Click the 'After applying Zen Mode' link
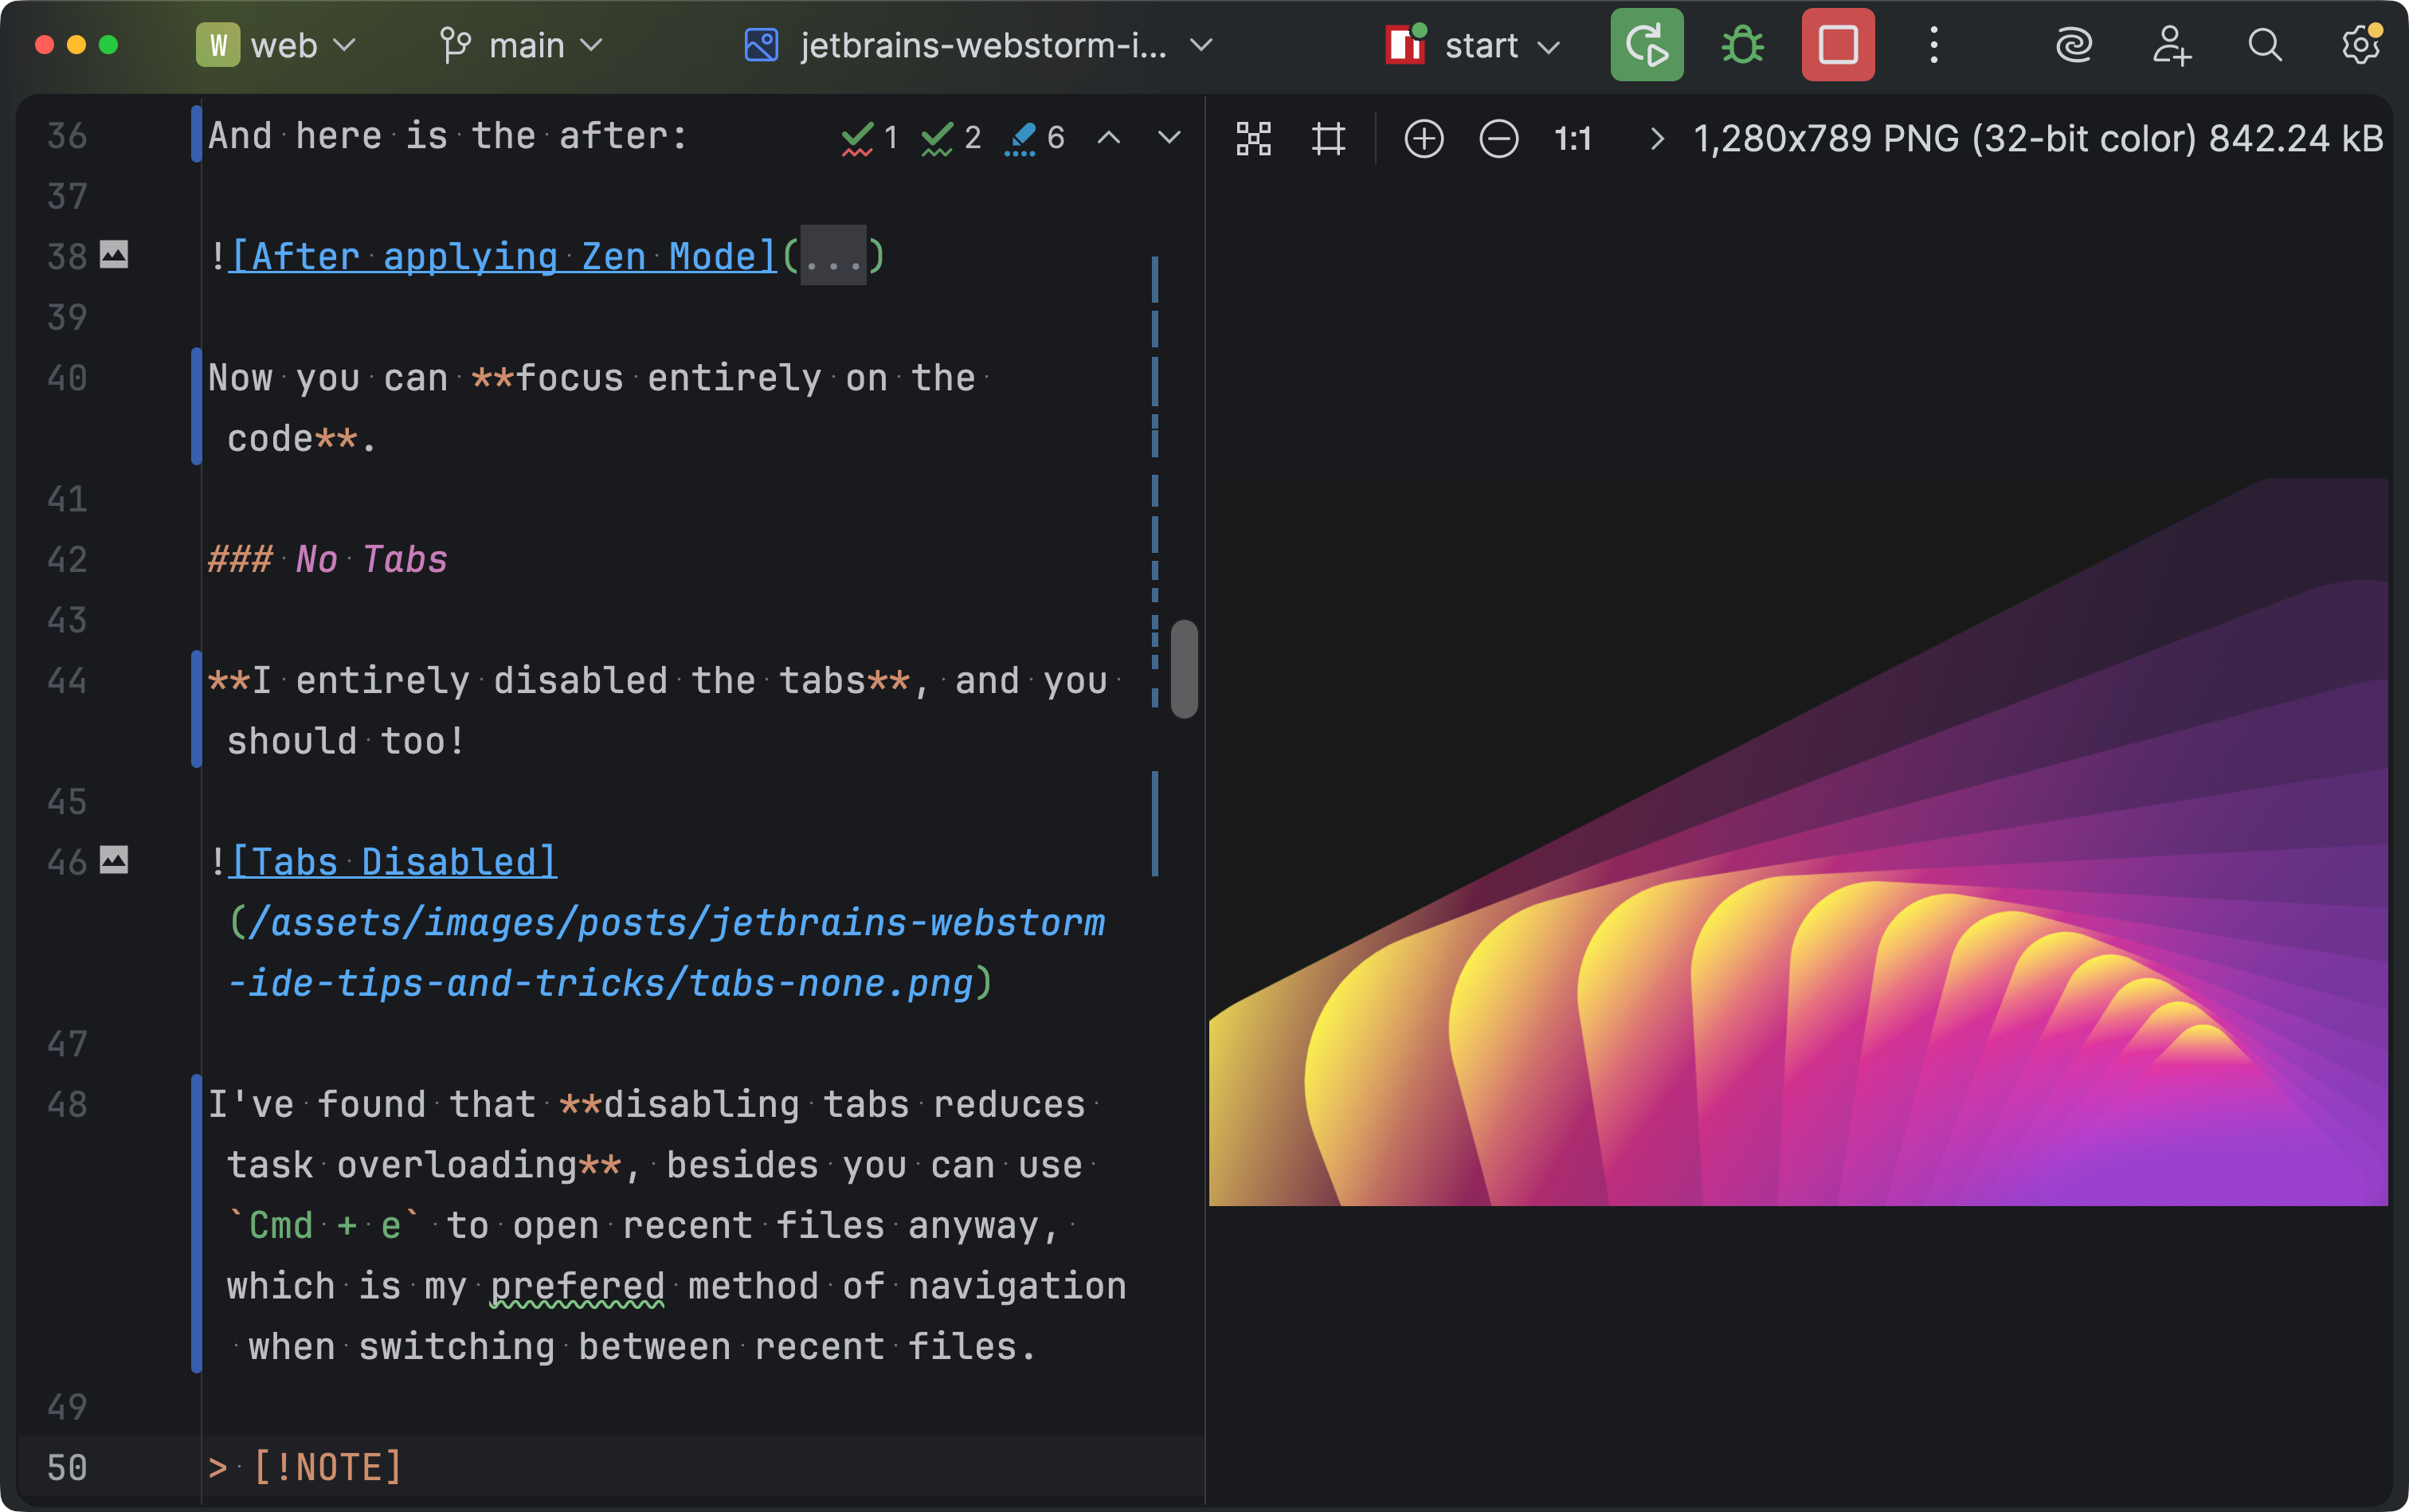Screen dimensions: 2409x1512 click(x=503, y=256)
